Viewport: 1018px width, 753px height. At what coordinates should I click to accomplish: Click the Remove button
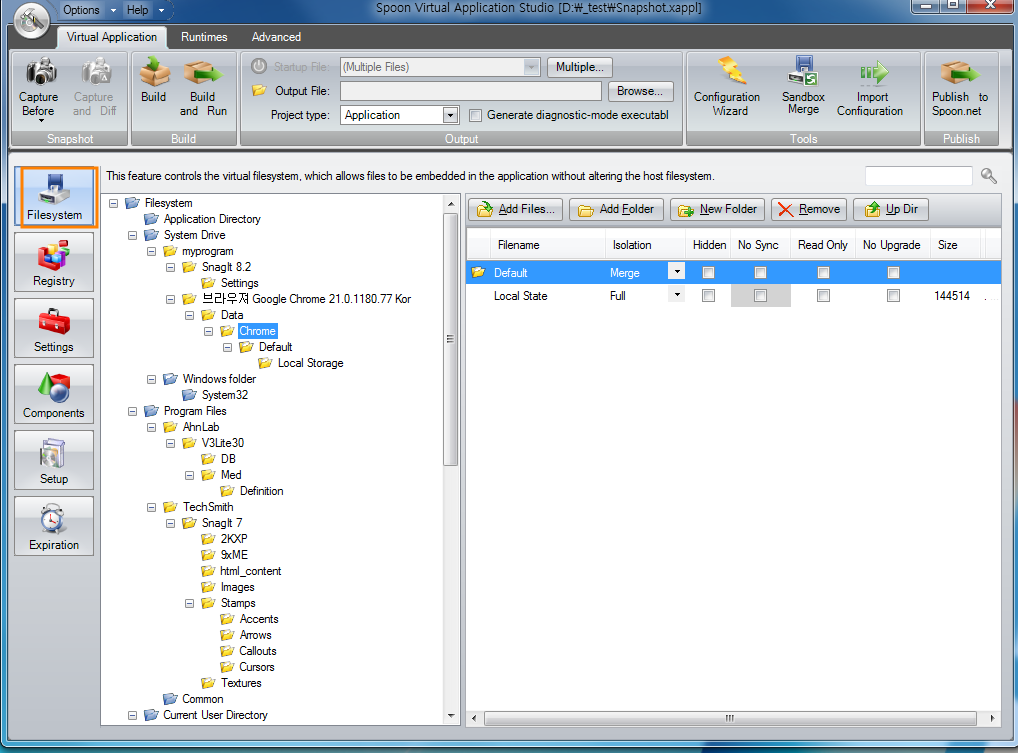pyautogui.click(x=809, y=209)
